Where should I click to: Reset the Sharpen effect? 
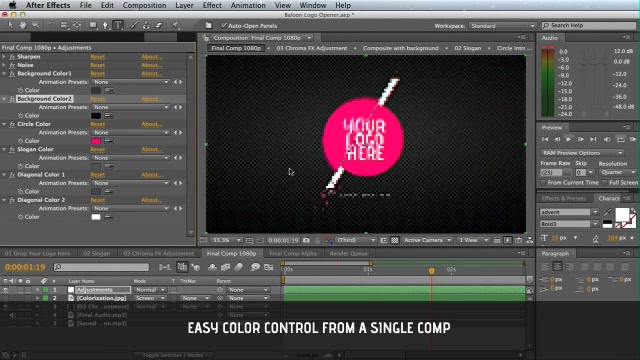tap(98, 57)
